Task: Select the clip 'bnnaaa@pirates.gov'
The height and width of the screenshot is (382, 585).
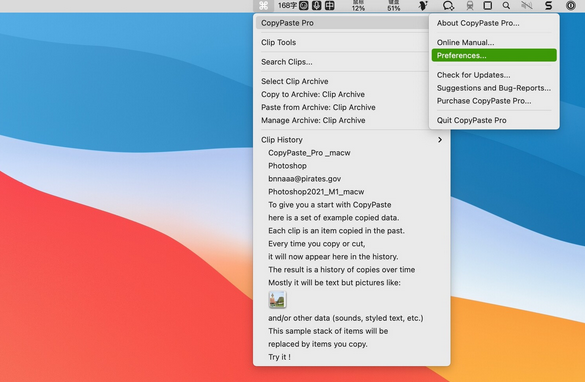Action: pos(351,179)
